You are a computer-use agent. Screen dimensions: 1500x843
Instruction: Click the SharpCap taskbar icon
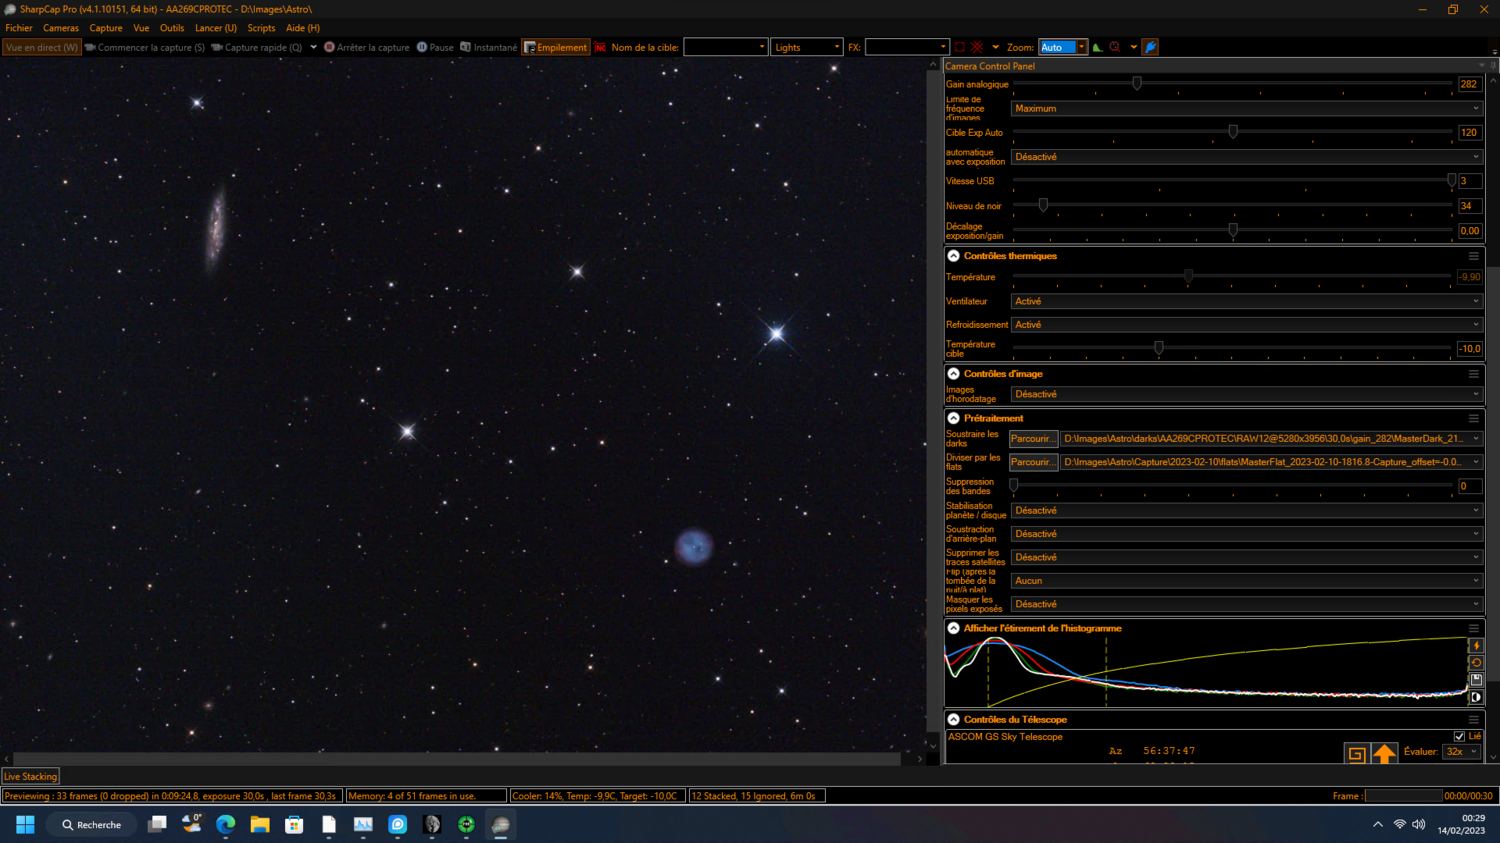click(x=501, y=824)
